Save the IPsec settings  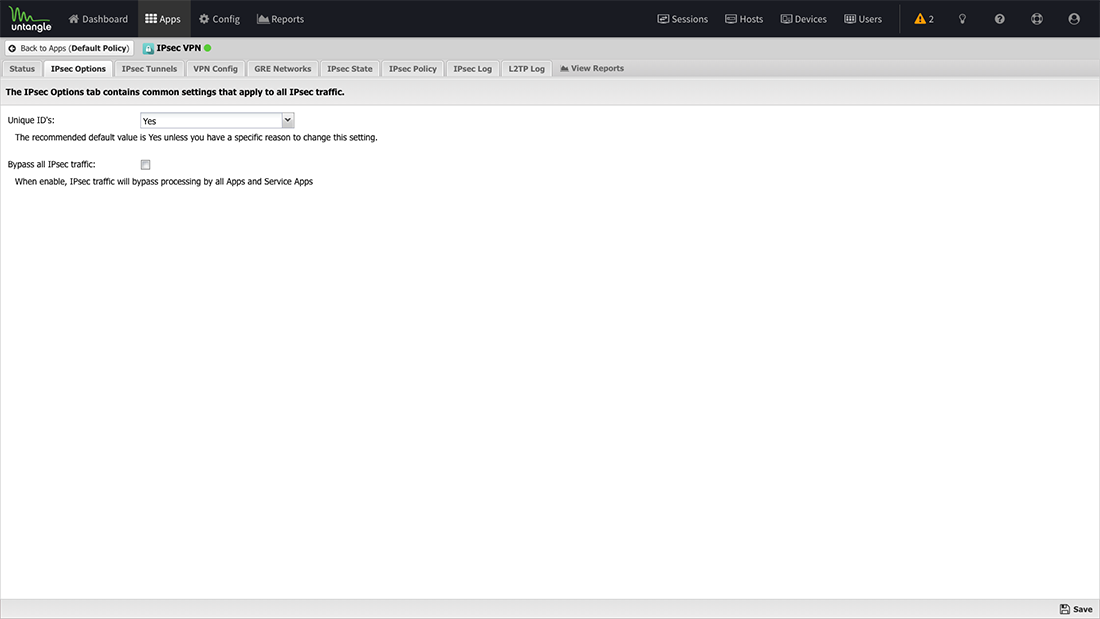1075,609
